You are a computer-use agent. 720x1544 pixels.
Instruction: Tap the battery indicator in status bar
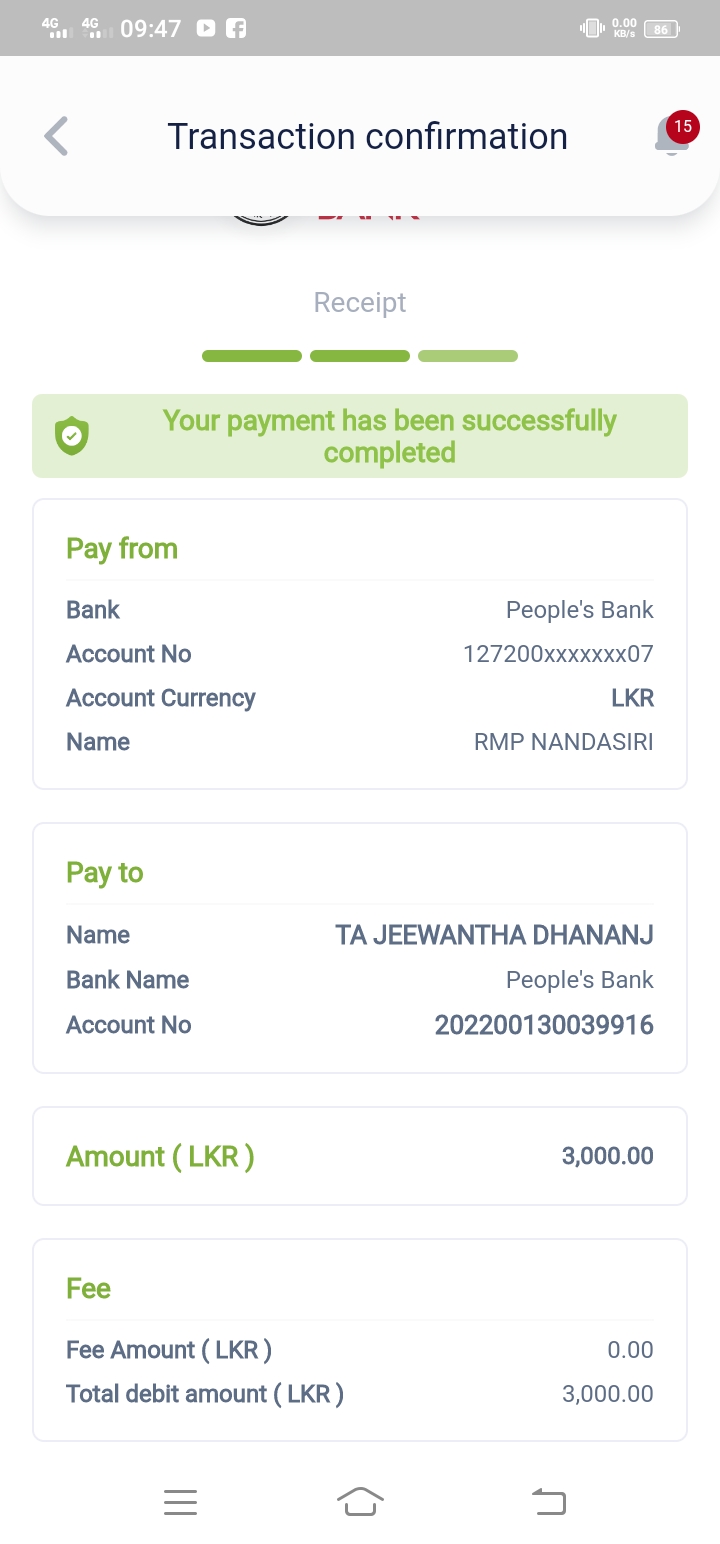tap(661, 29)
